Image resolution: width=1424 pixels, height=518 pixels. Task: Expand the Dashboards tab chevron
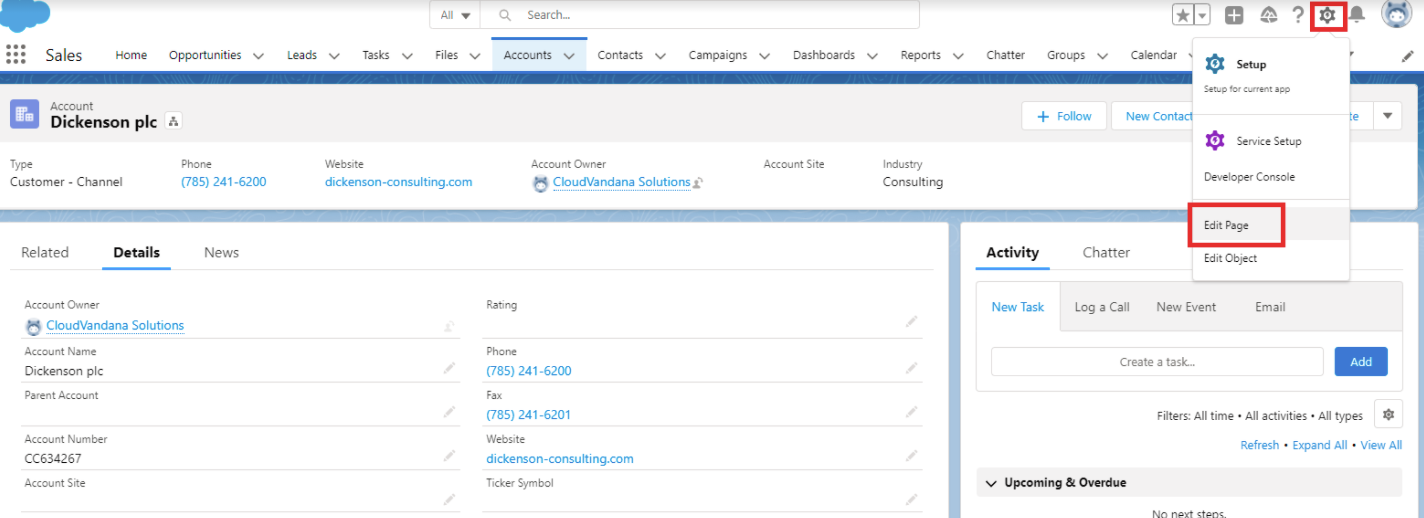tap(872, 56)
